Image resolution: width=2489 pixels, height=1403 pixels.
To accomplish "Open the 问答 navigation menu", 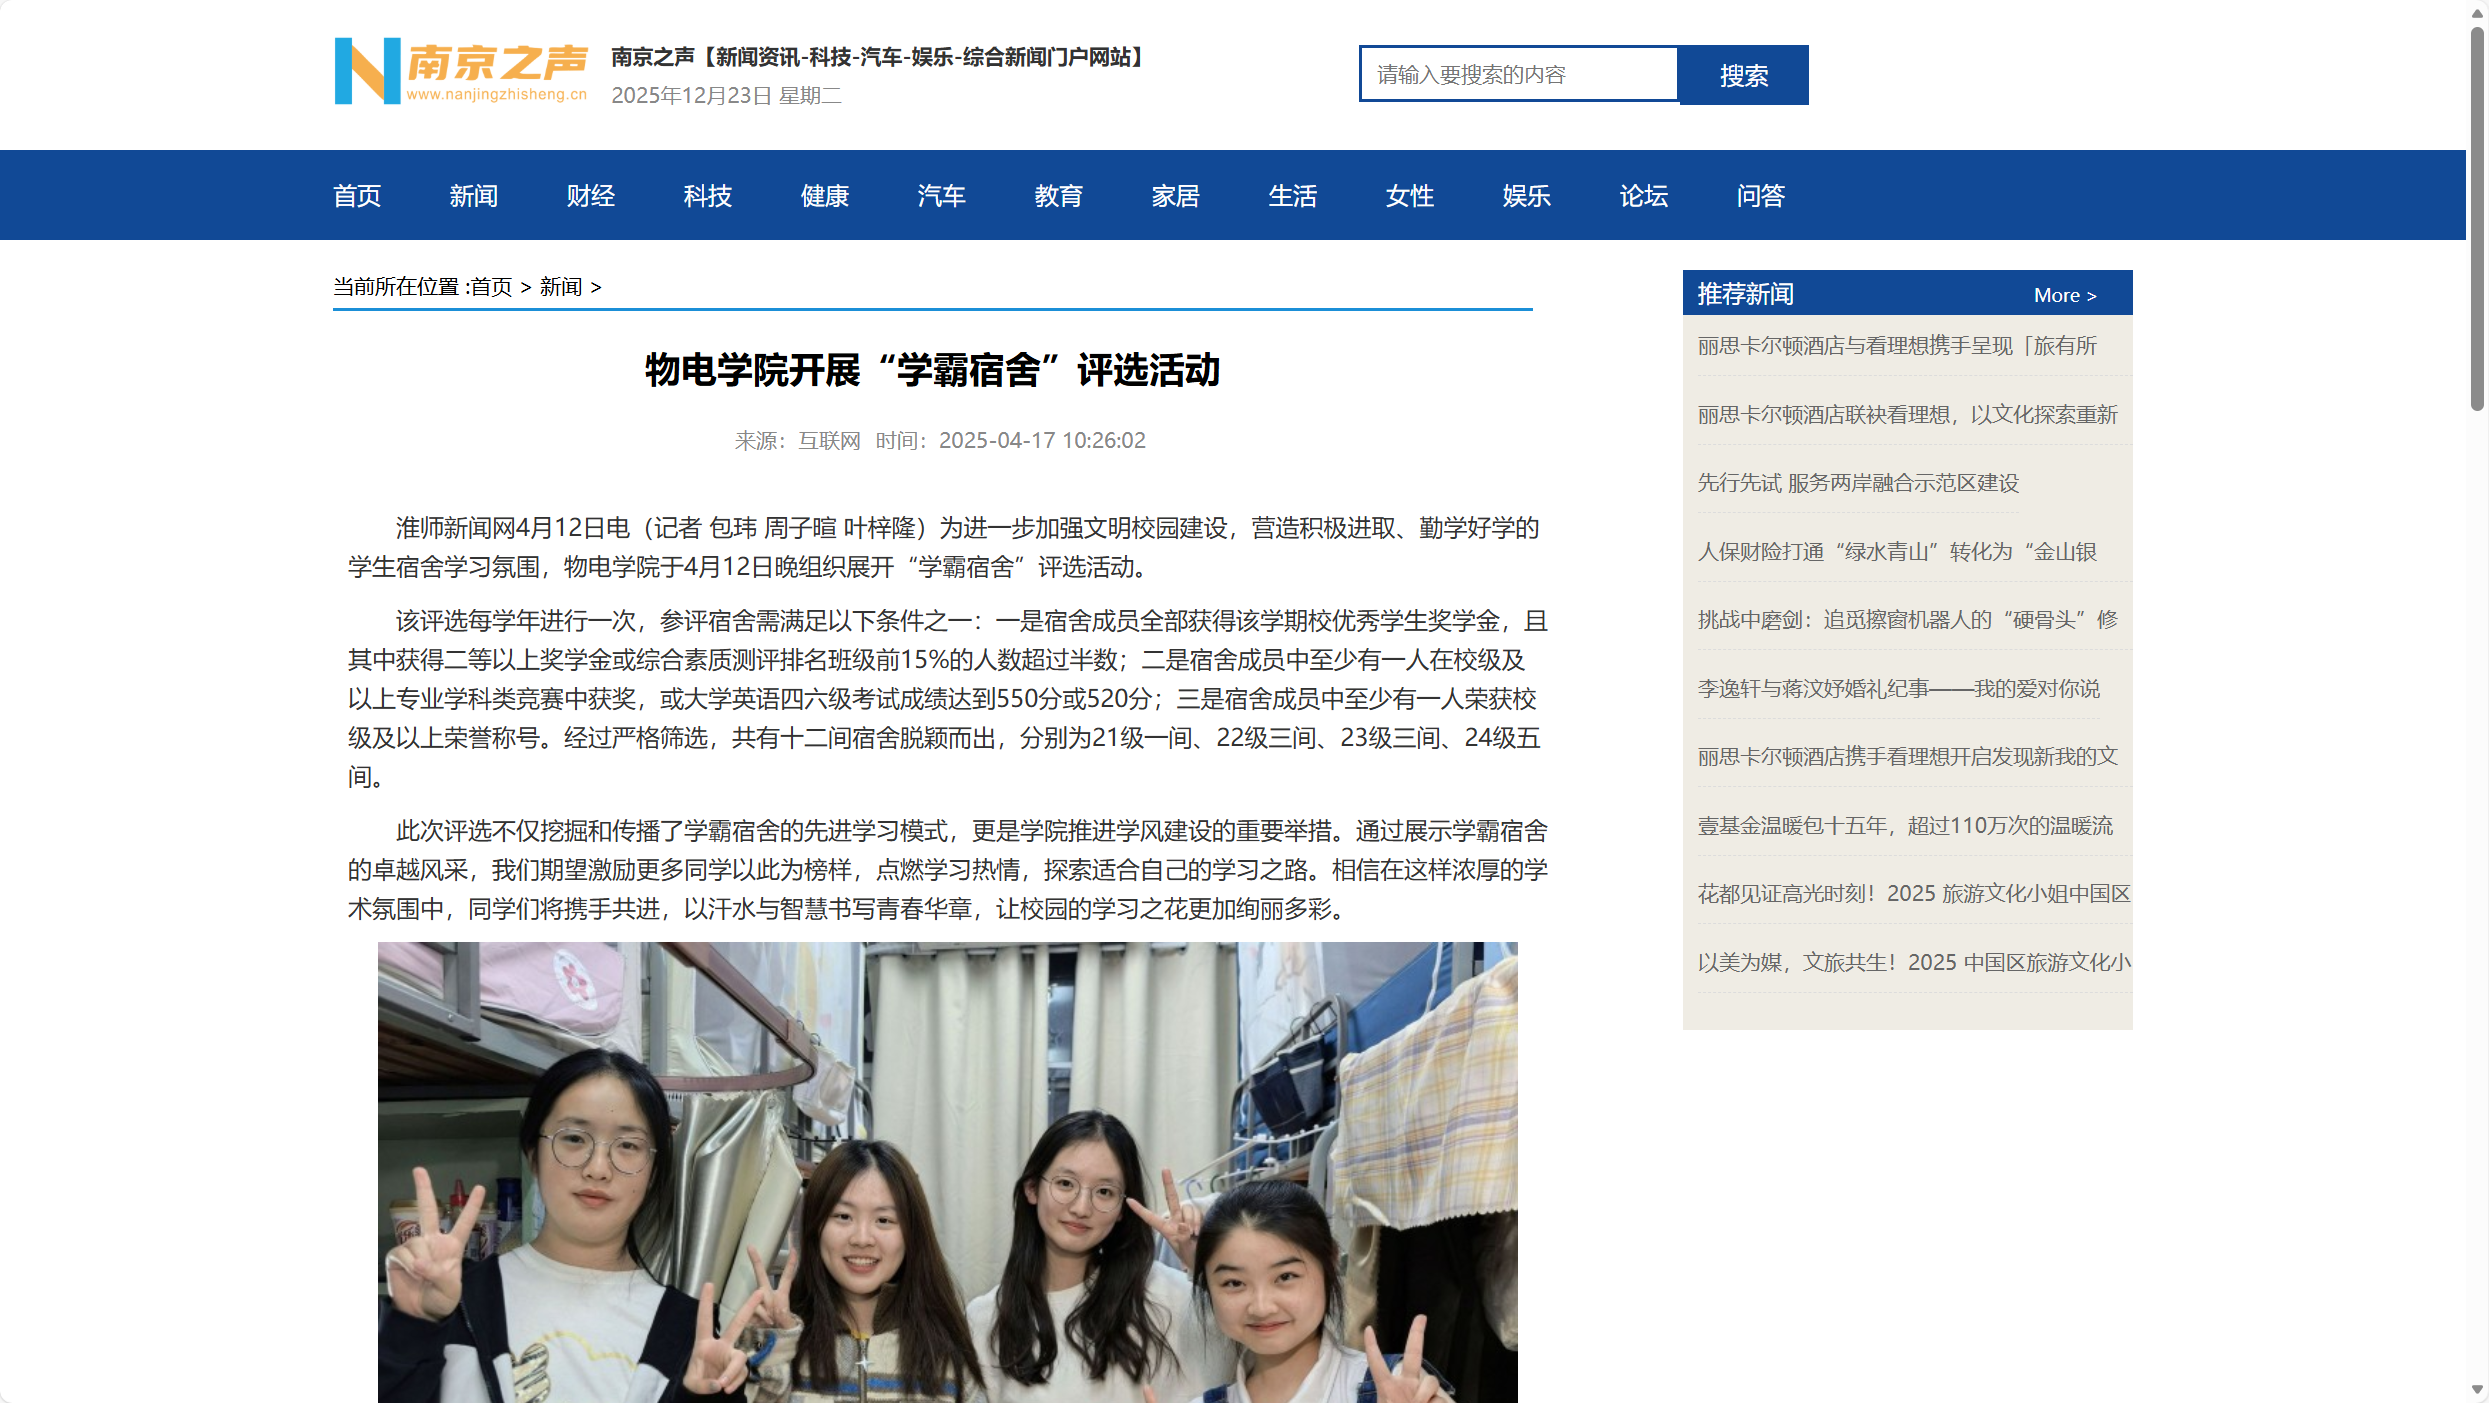I will [x=1760, y=195].
